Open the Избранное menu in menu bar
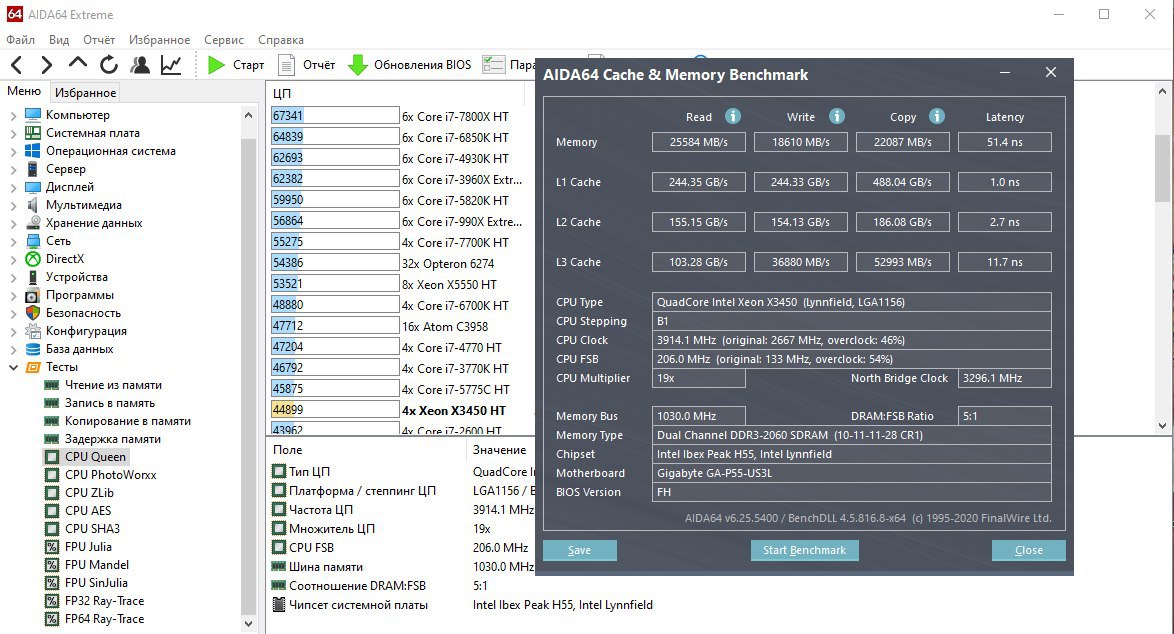This screenshot has width=1174, height=634. pyautogui.click(x=159, y=40)
